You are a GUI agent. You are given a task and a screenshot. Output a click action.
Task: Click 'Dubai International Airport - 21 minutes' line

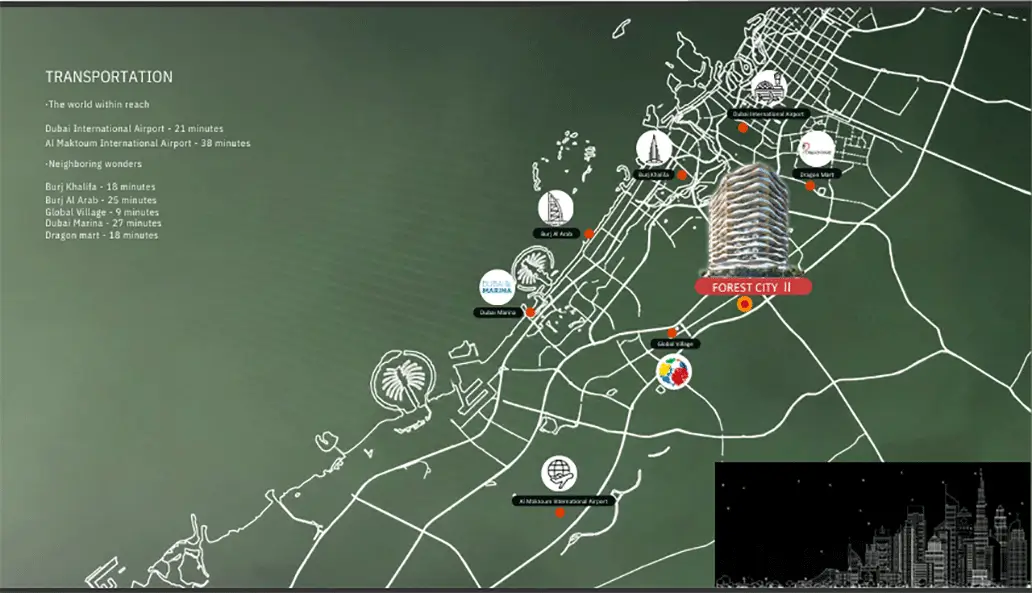134,128
